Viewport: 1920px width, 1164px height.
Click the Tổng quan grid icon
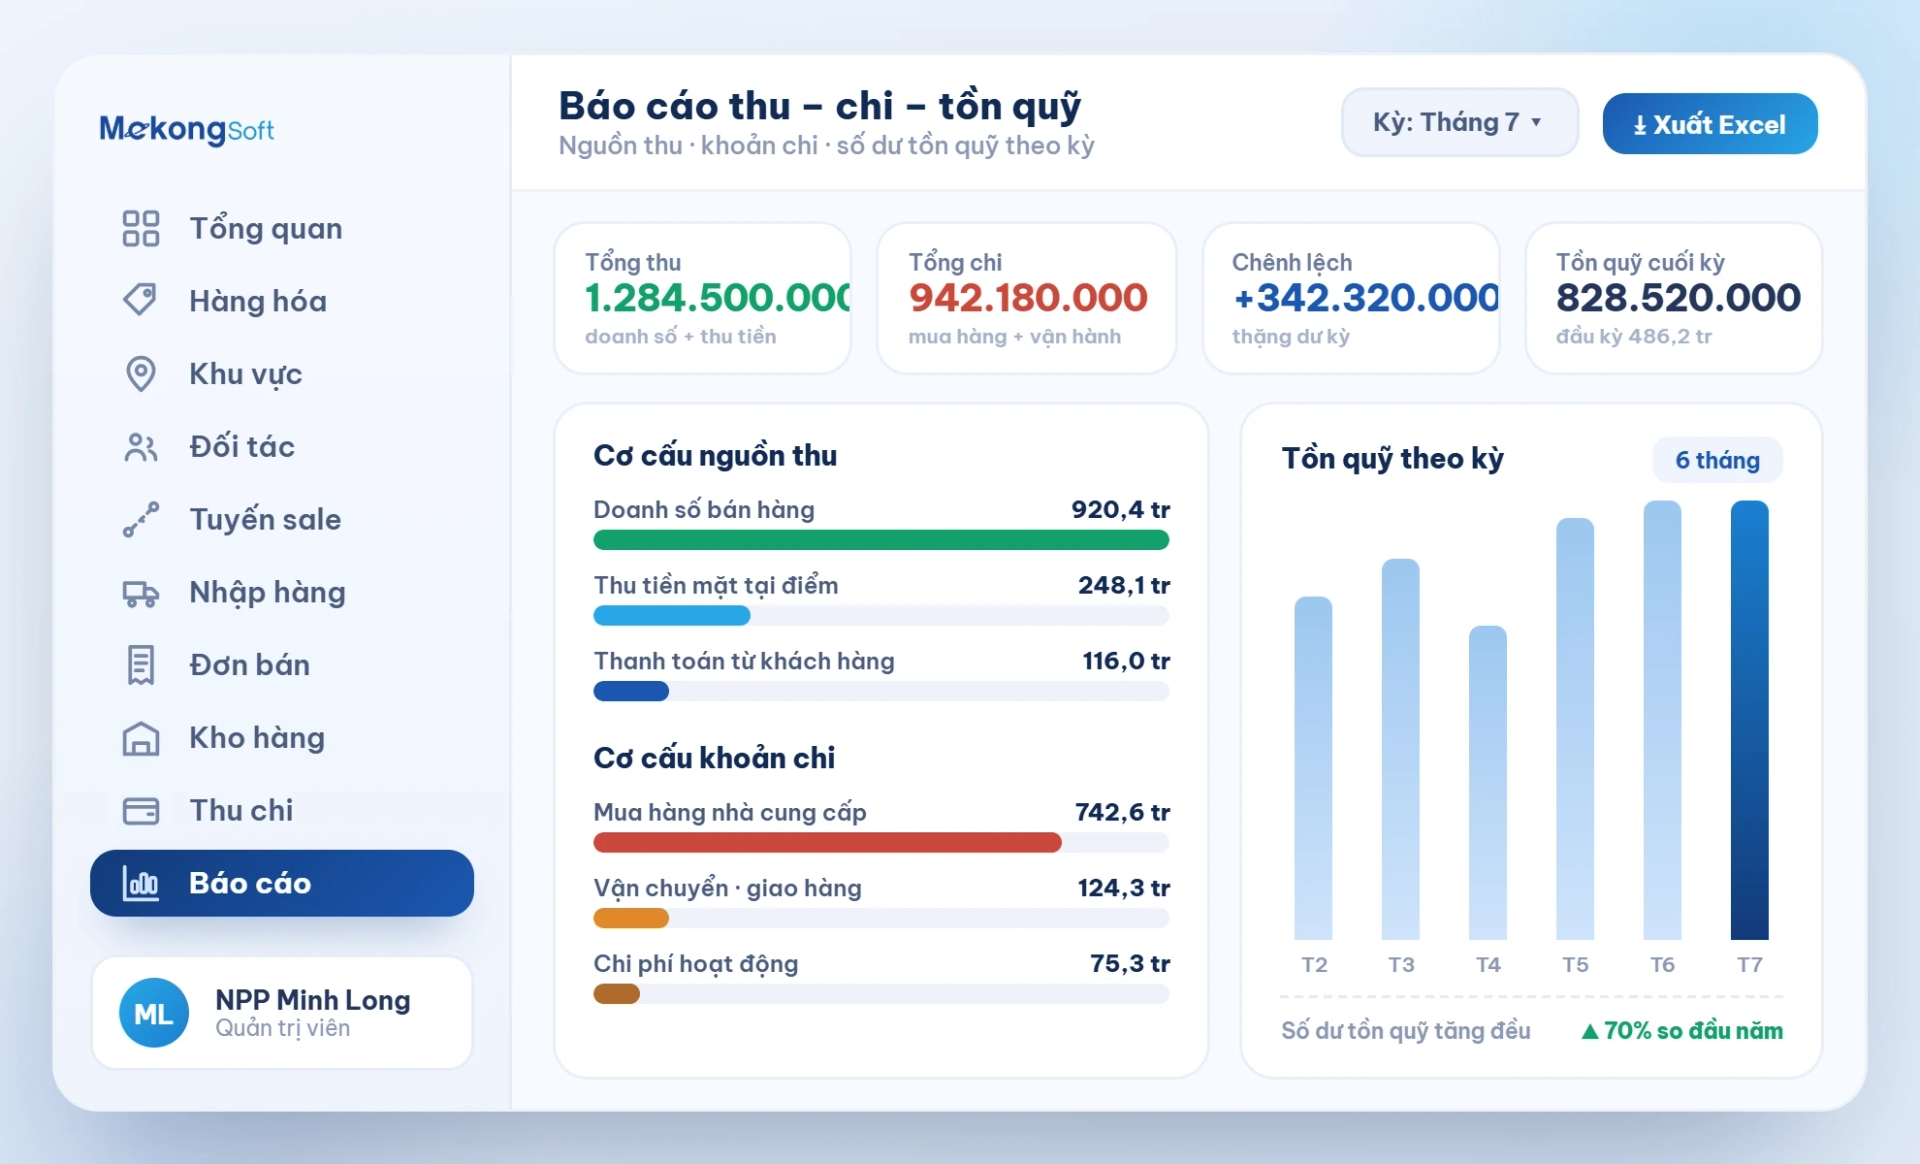click(x=141, y=228)
